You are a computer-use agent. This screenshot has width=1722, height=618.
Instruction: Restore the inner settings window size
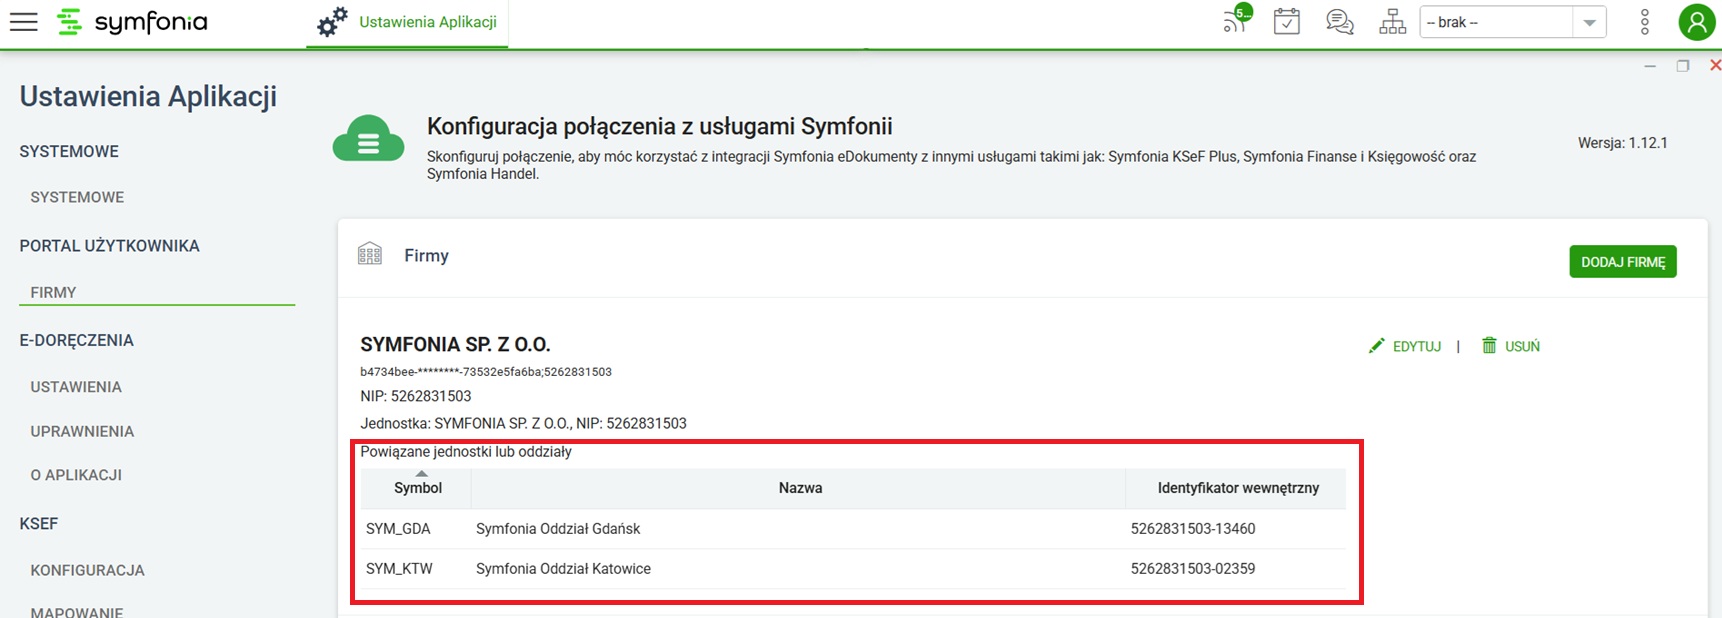[x=1683, y=66]
